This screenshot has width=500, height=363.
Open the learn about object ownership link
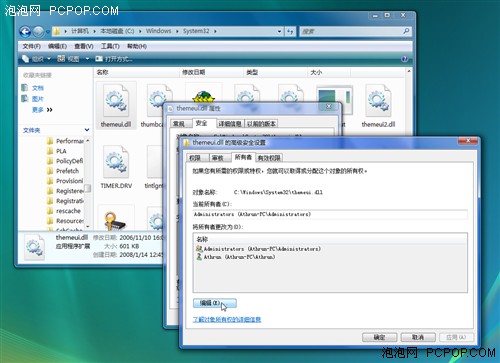tap(227, 320)
